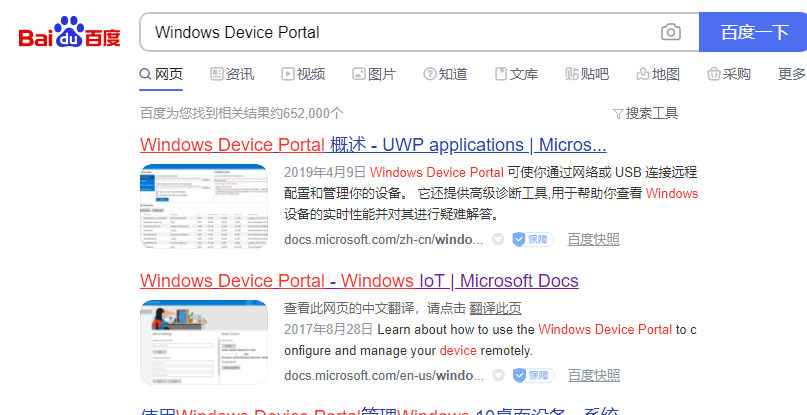This screenshot has width=807, height=415.
Task: Click the 百度为您找到相关结果约652,000个 text
Action: 241,113
